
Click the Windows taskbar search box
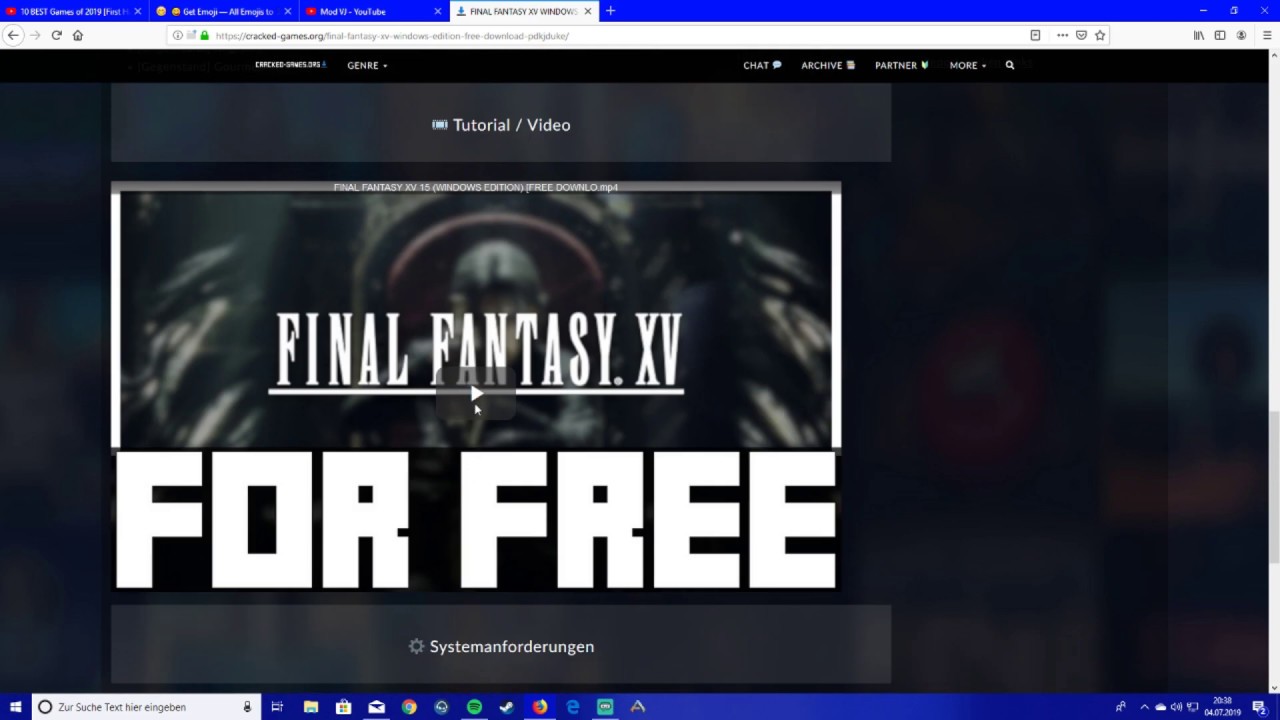tap(146, 707)
